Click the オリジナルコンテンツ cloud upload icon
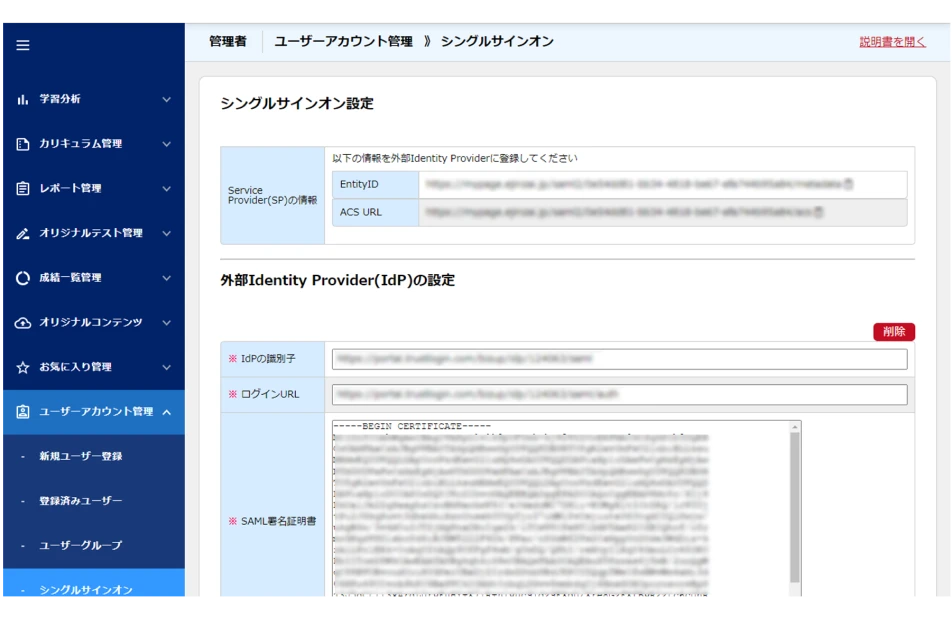The image size is (952, 624). pos(23,323)
